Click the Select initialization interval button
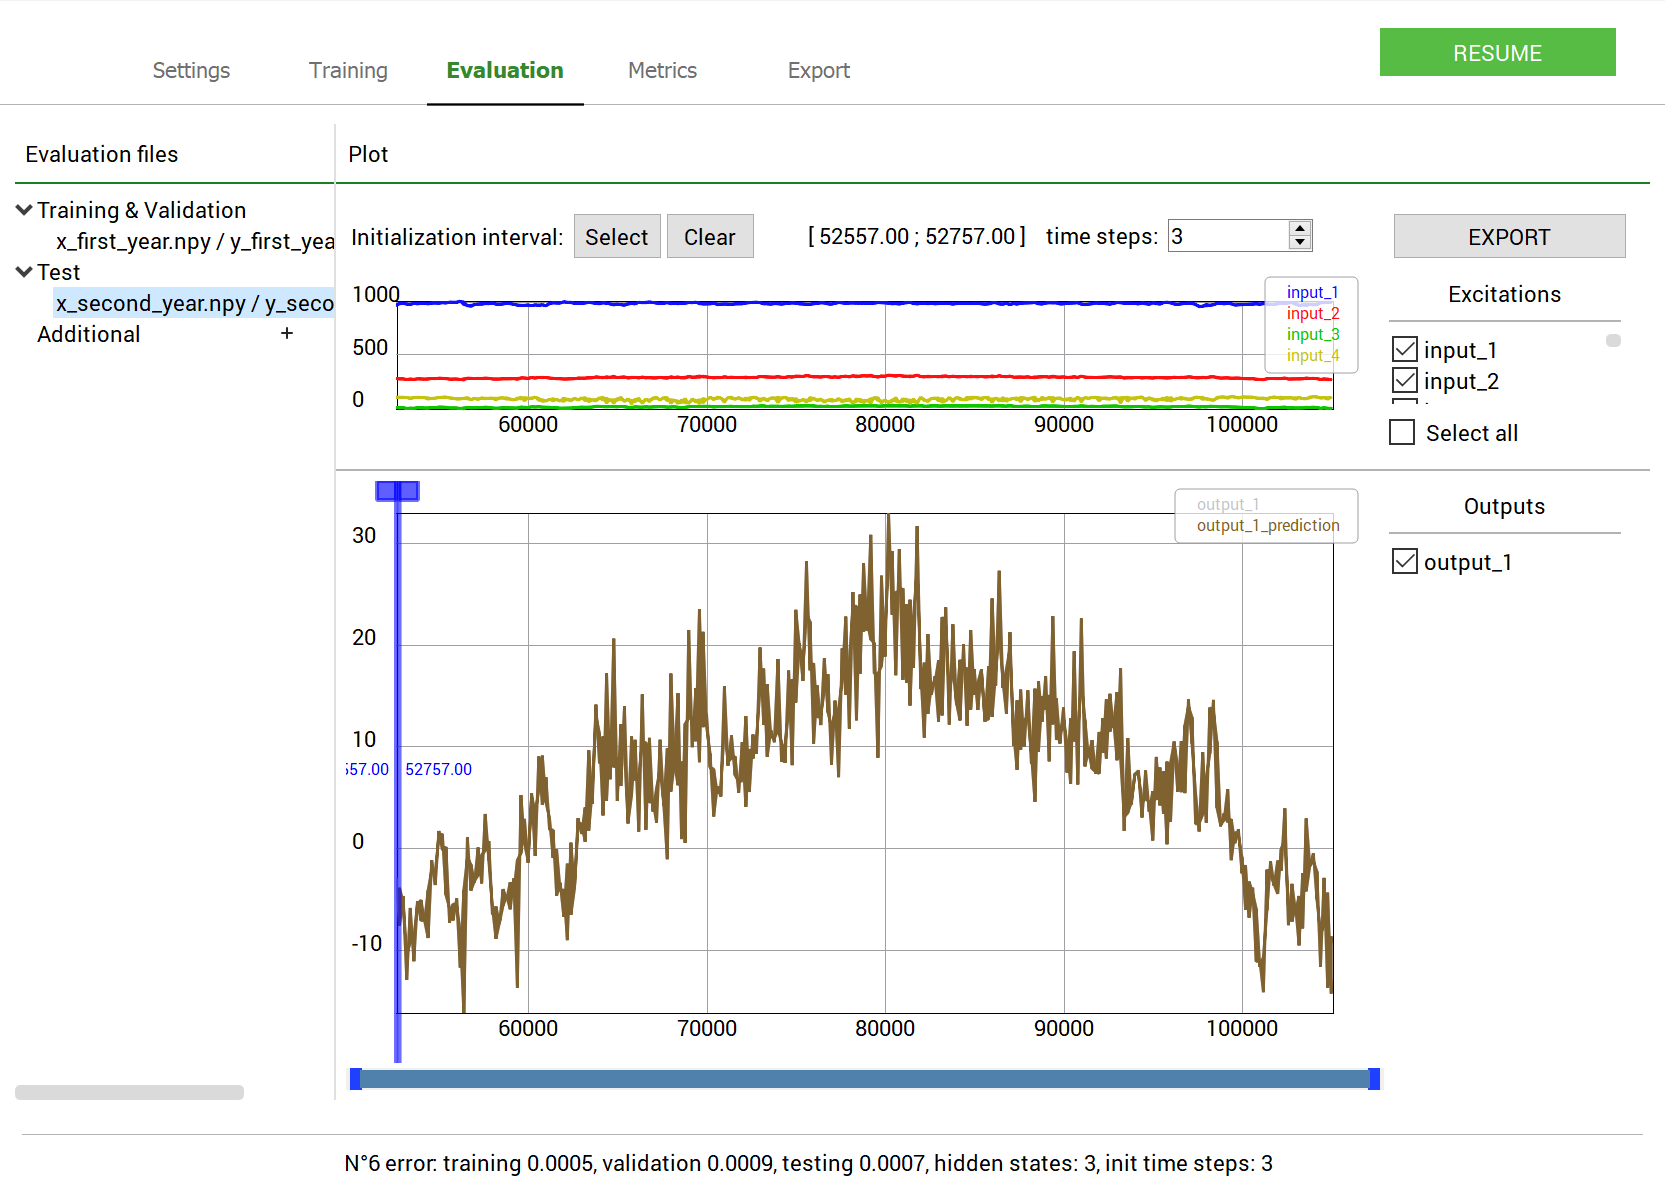 click(x=617, y=236)
